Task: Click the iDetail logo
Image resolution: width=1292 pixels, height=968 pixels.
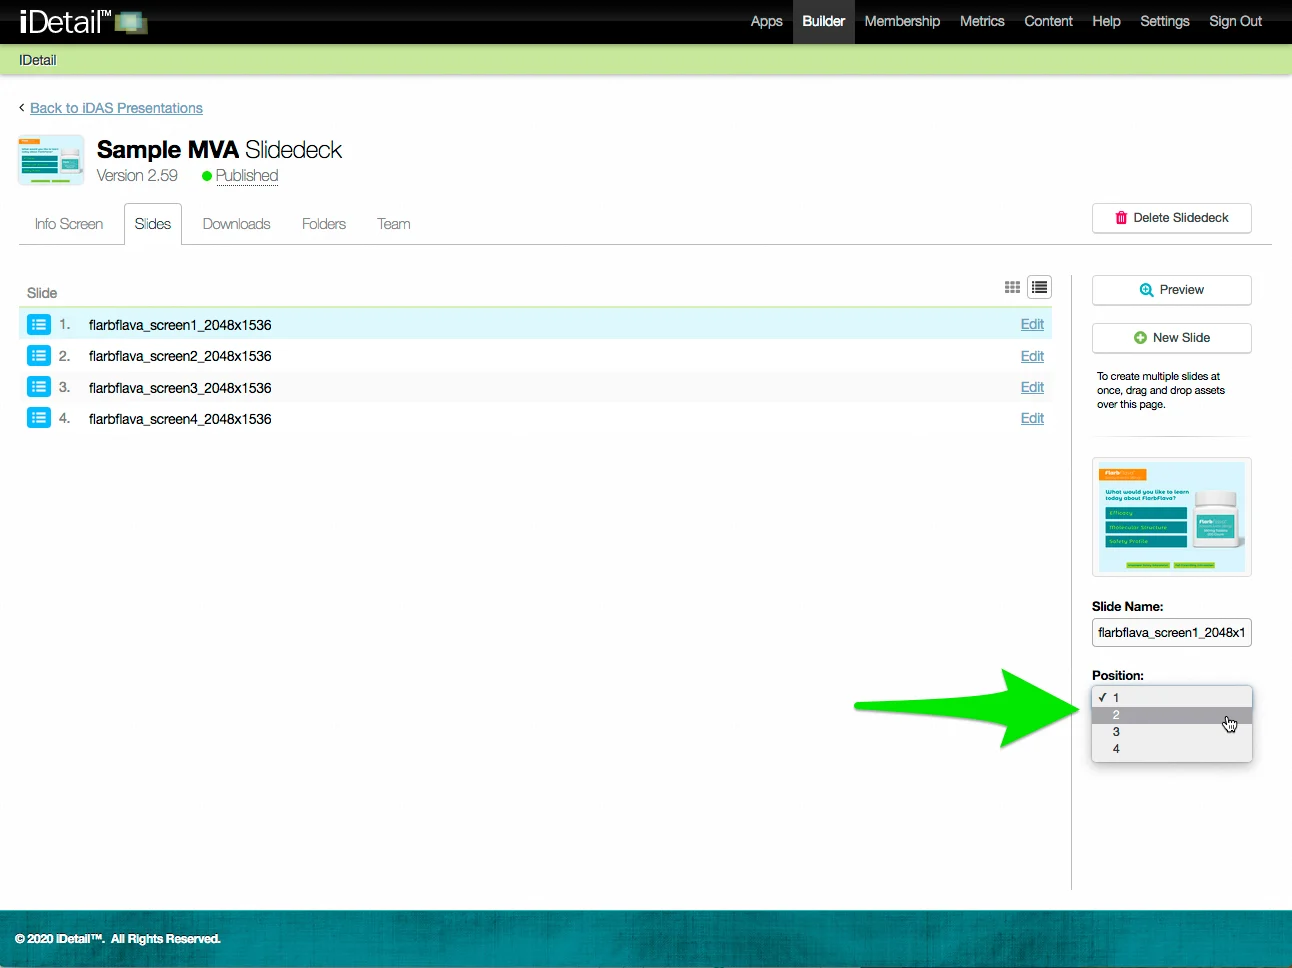Action: [x=83, y=21]
